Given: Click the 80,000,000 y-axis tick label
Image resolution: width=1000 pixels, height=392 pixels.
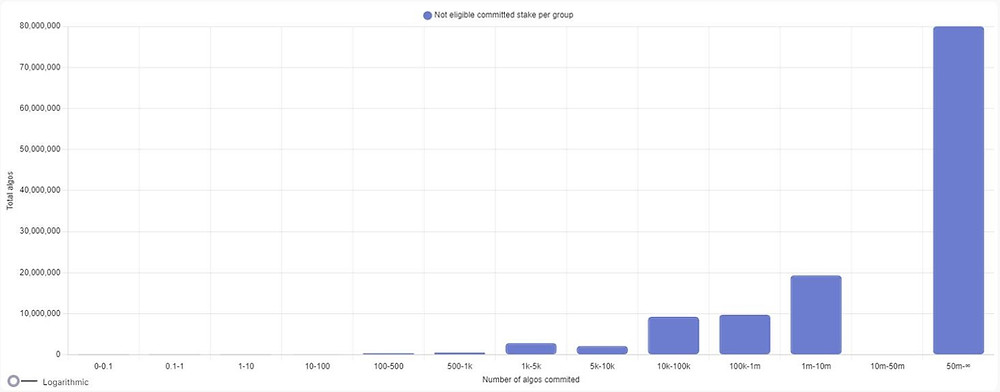Looking at the screenshot, I should [41, 27].
